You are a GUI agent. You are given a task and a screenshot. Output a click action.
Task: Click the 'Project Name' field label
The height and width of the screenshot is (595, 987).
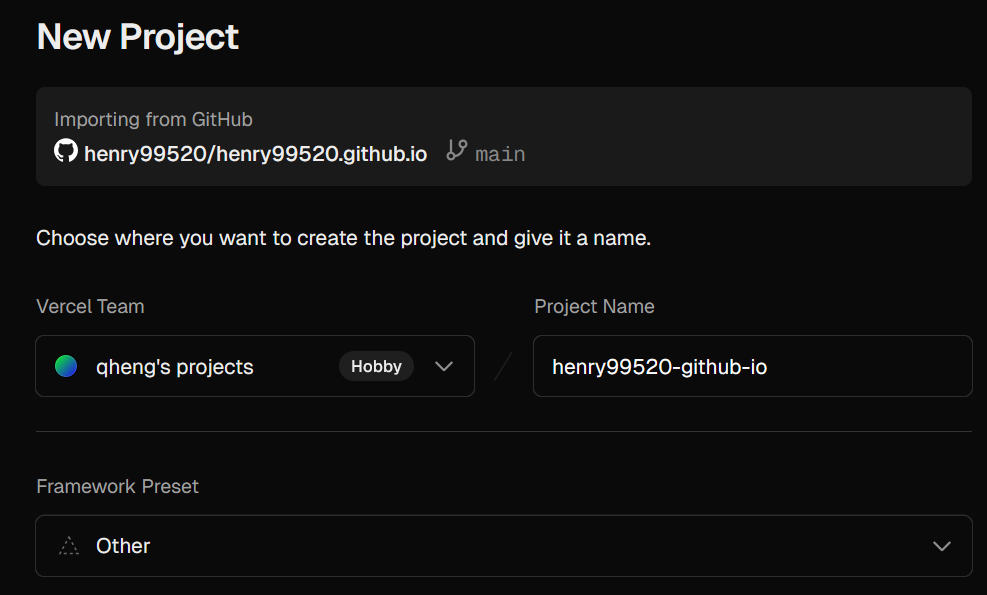[x=594, y=306]
